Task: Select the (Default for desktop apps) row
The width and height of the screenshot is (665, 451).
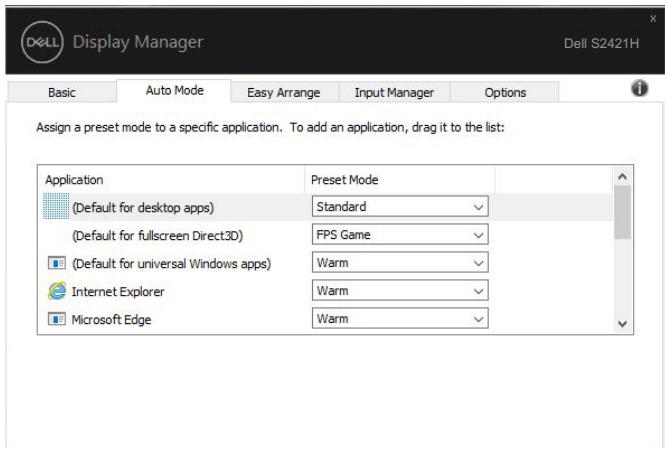Action: click(325, 207)
